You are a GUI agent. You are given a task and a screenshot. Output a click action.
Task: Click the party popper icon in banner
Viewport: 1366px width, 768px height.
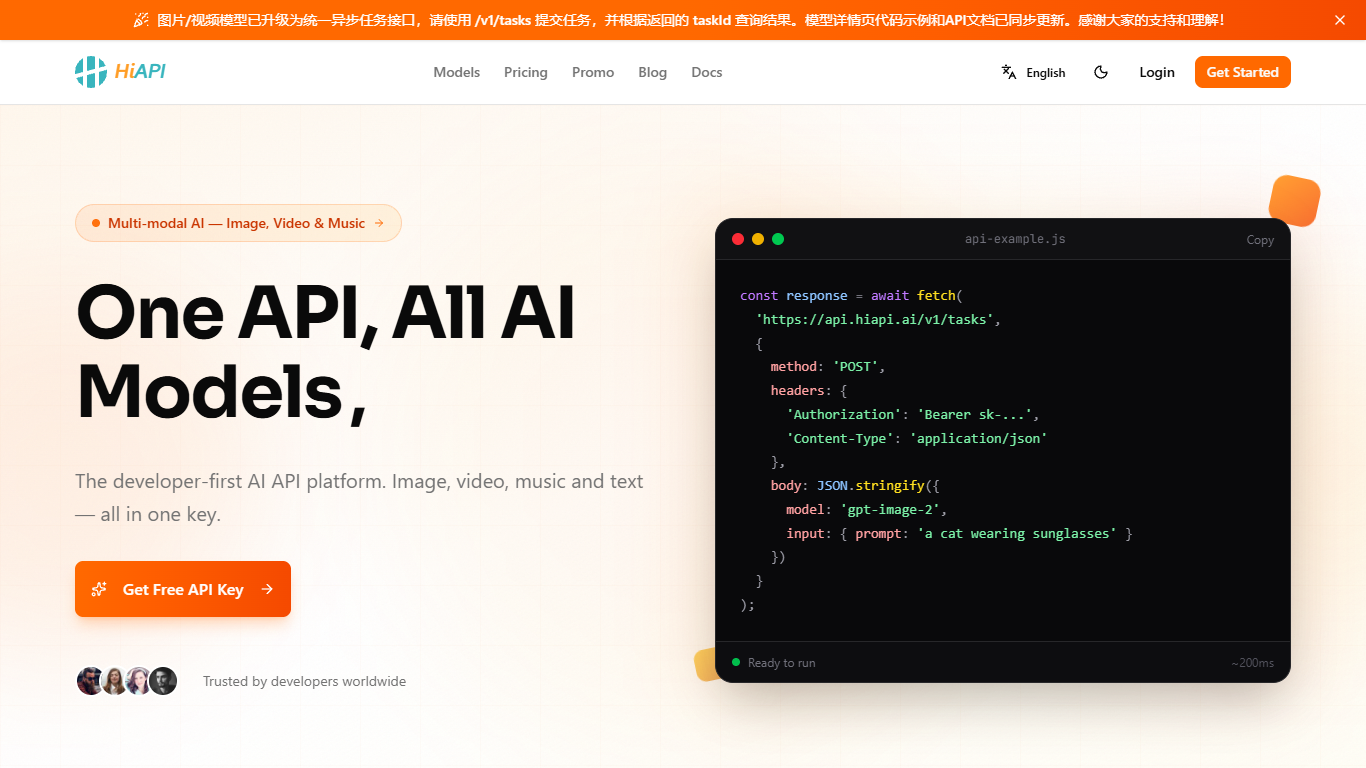141,20
